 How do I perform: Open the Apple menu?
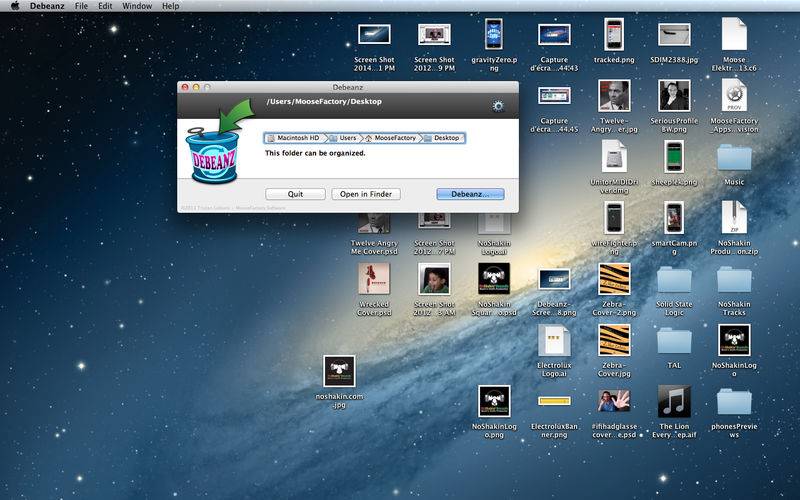coord(15,6)
